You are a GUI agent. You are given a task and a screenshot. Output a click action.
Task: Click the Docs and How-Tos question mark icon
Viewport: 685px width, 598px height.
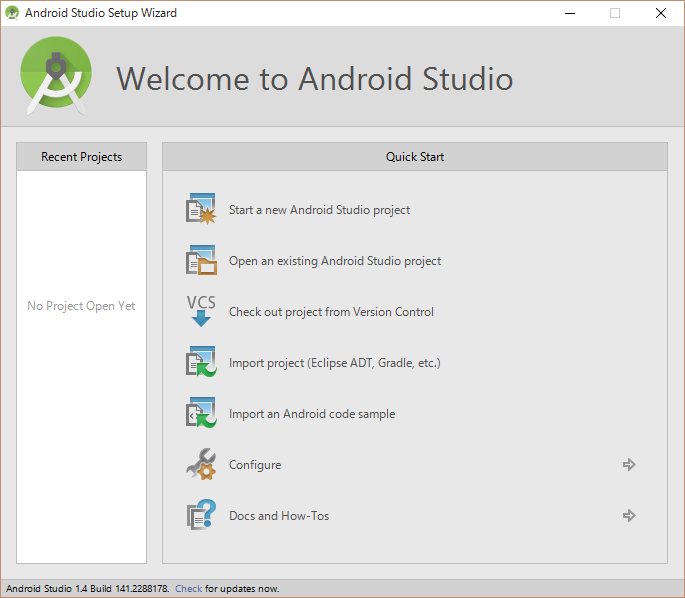[x=201, y=515]
